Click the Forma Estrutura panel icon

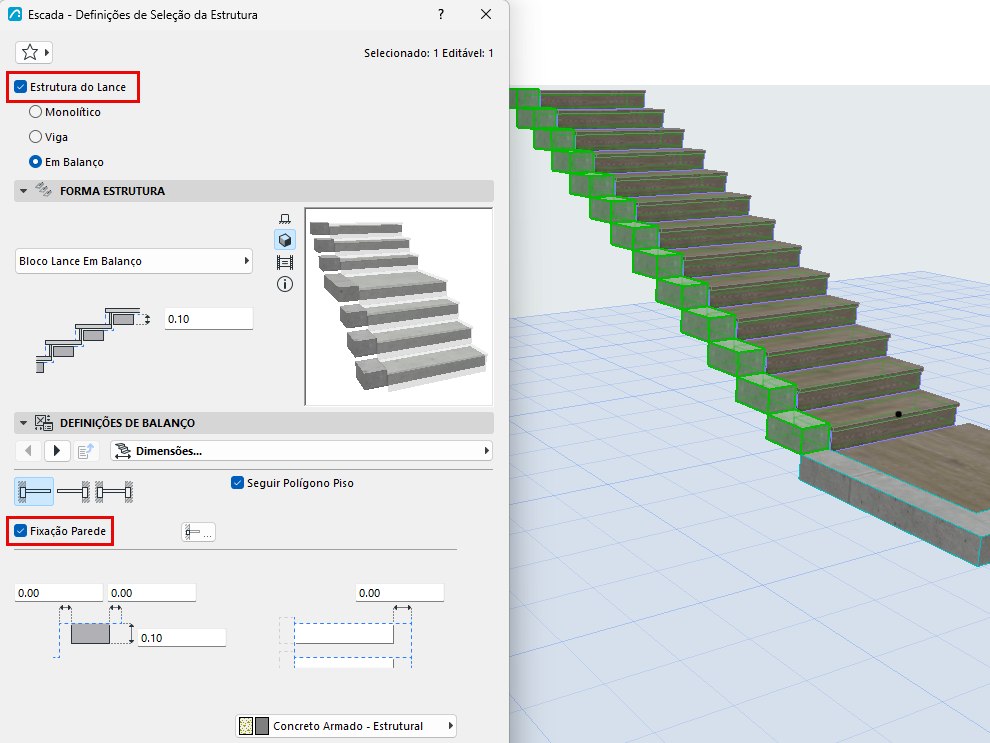pyautogui.click(x=43, y=189)
